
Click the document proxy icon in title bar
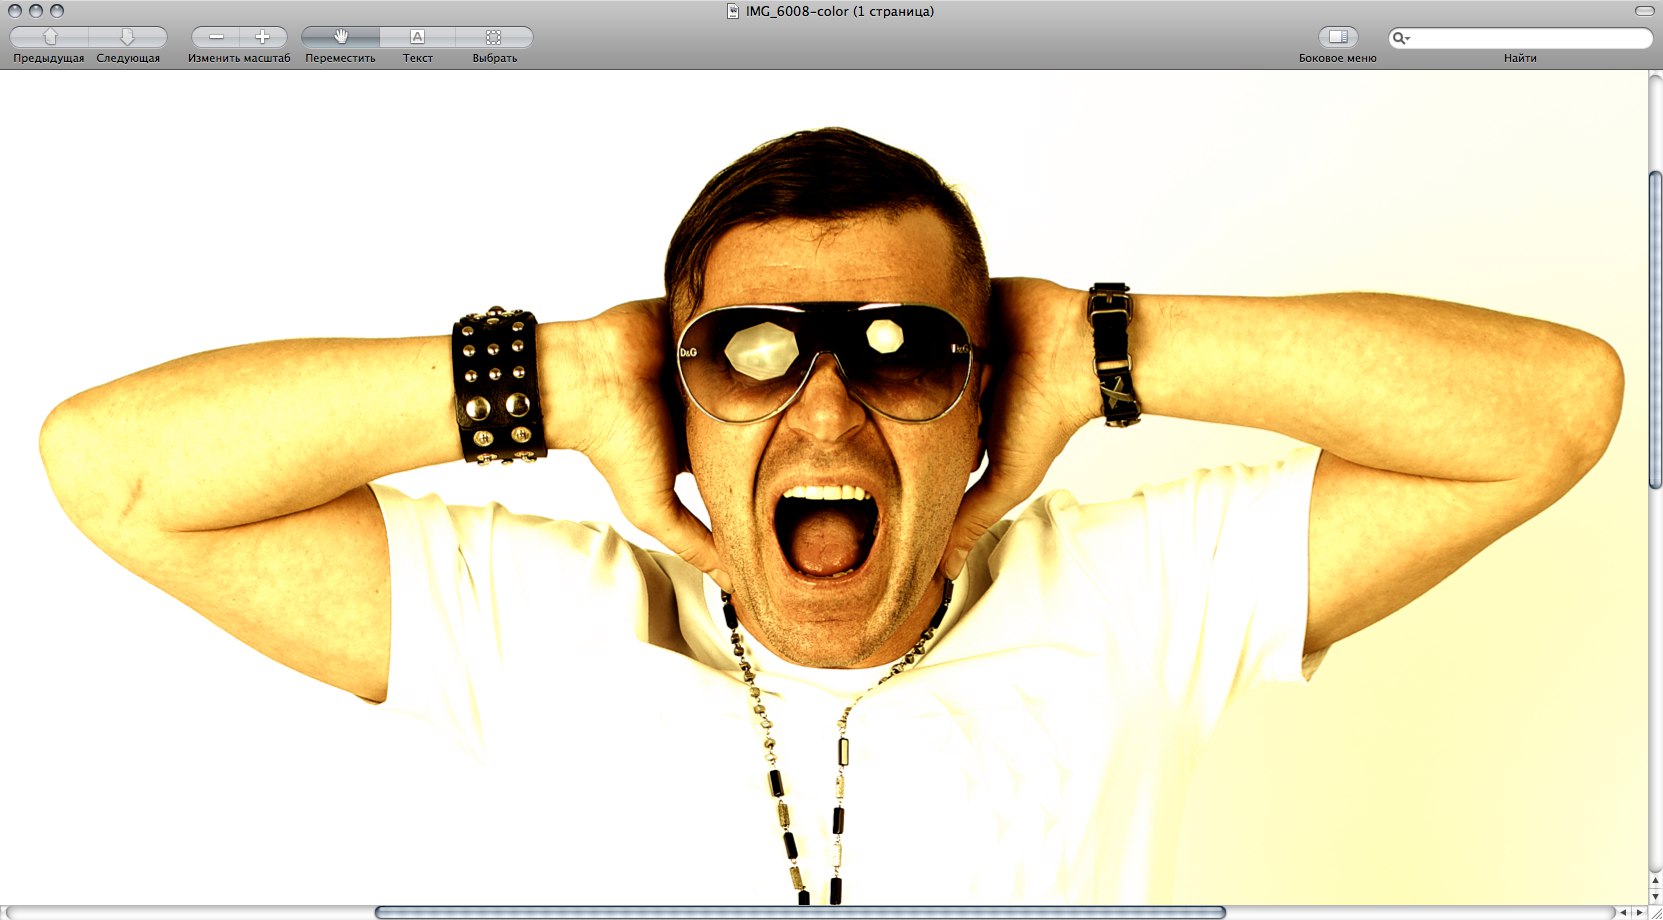(x=733, y=11)
